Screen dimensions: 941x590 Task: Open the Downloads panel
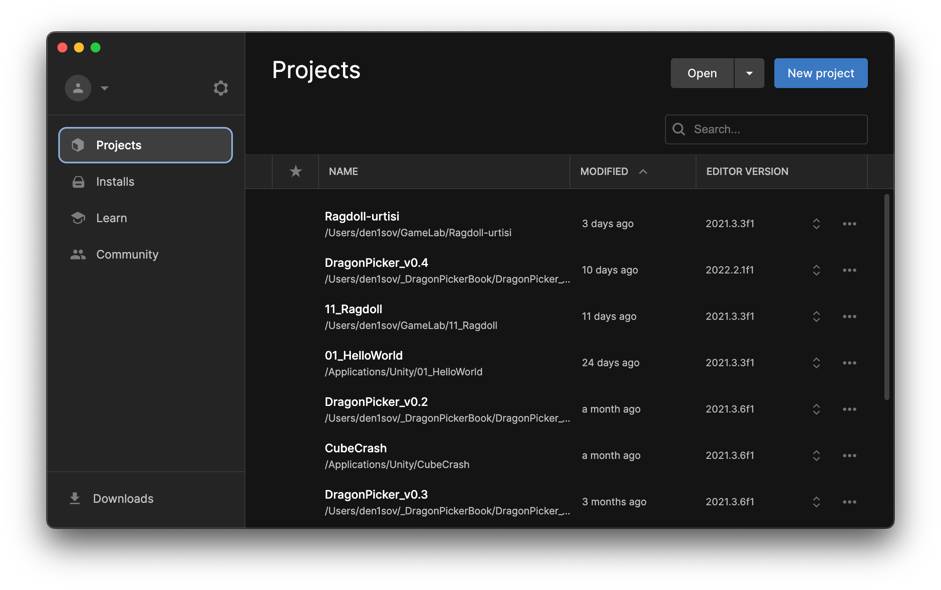[x=112, y=499]
